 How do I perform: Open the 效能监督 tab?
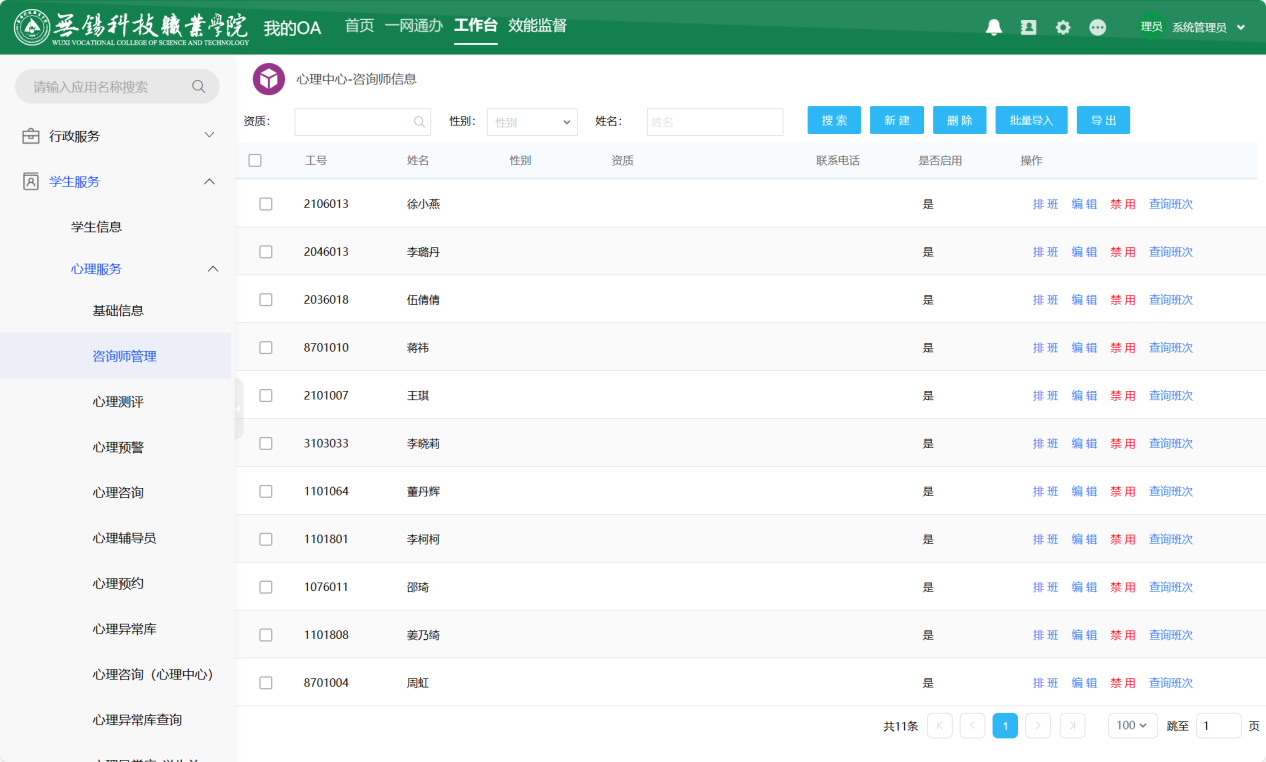click(538, 26)
